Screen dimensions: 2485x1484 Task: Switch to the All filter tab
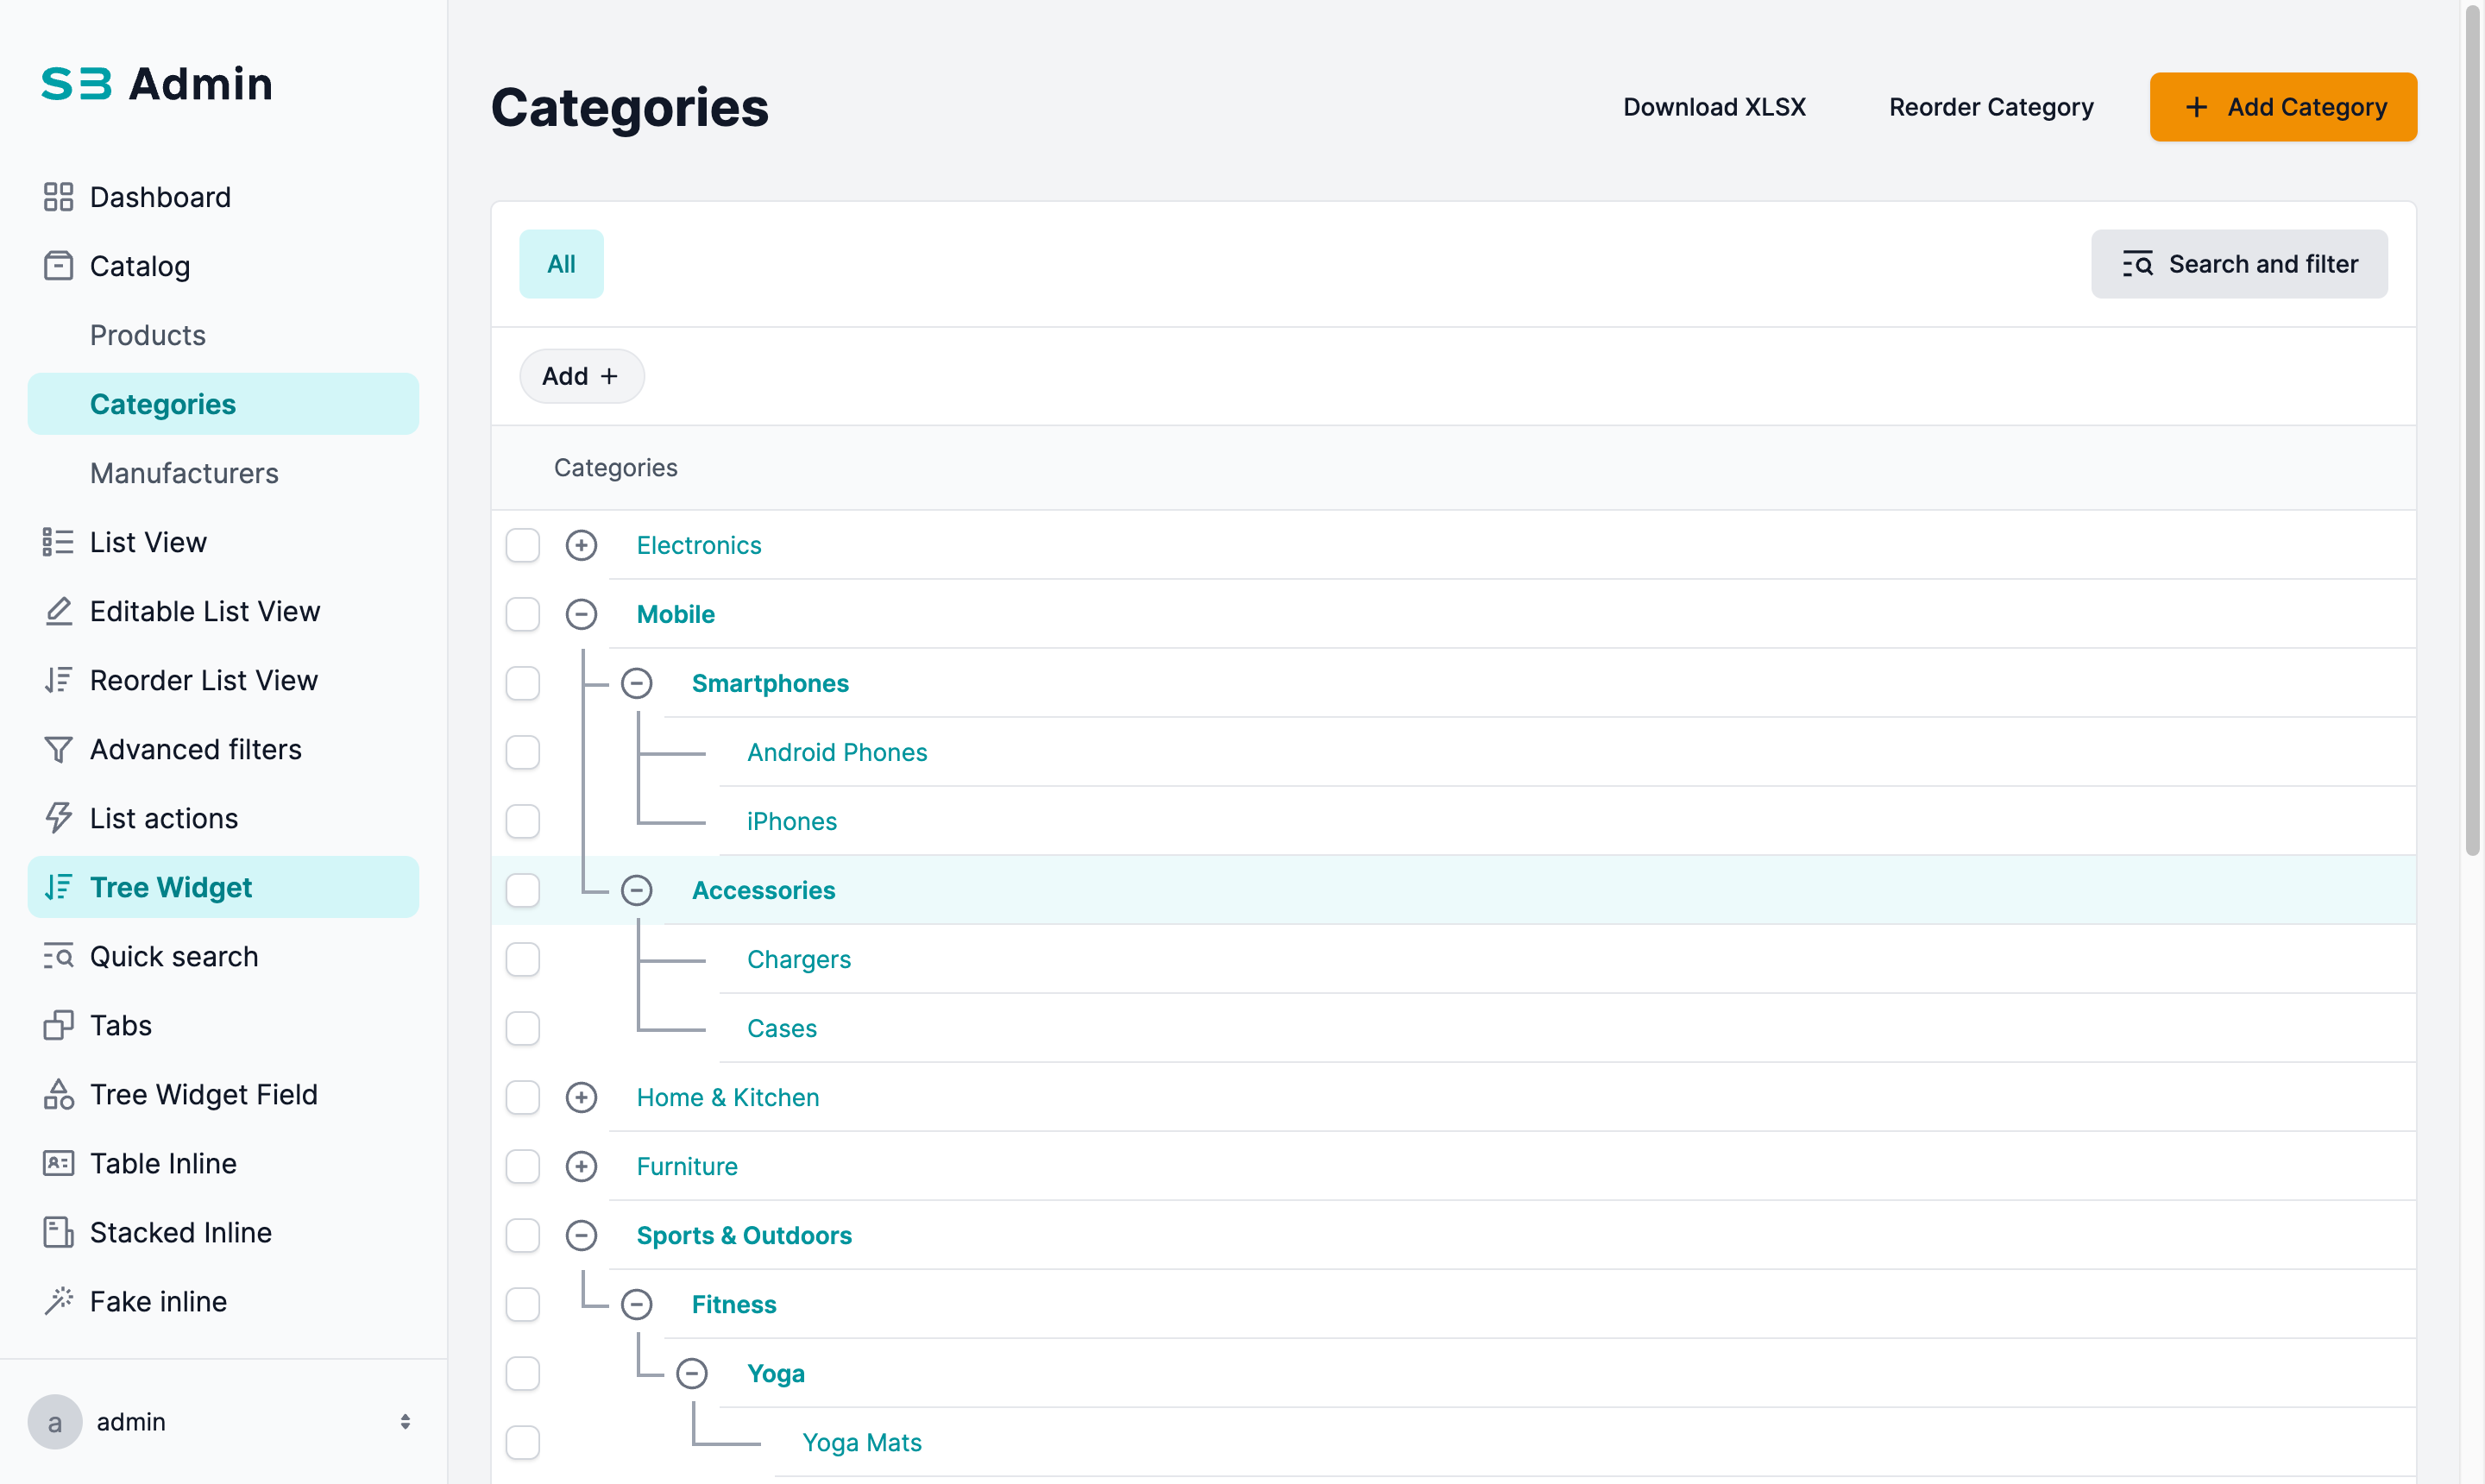[x=561, y=264]
